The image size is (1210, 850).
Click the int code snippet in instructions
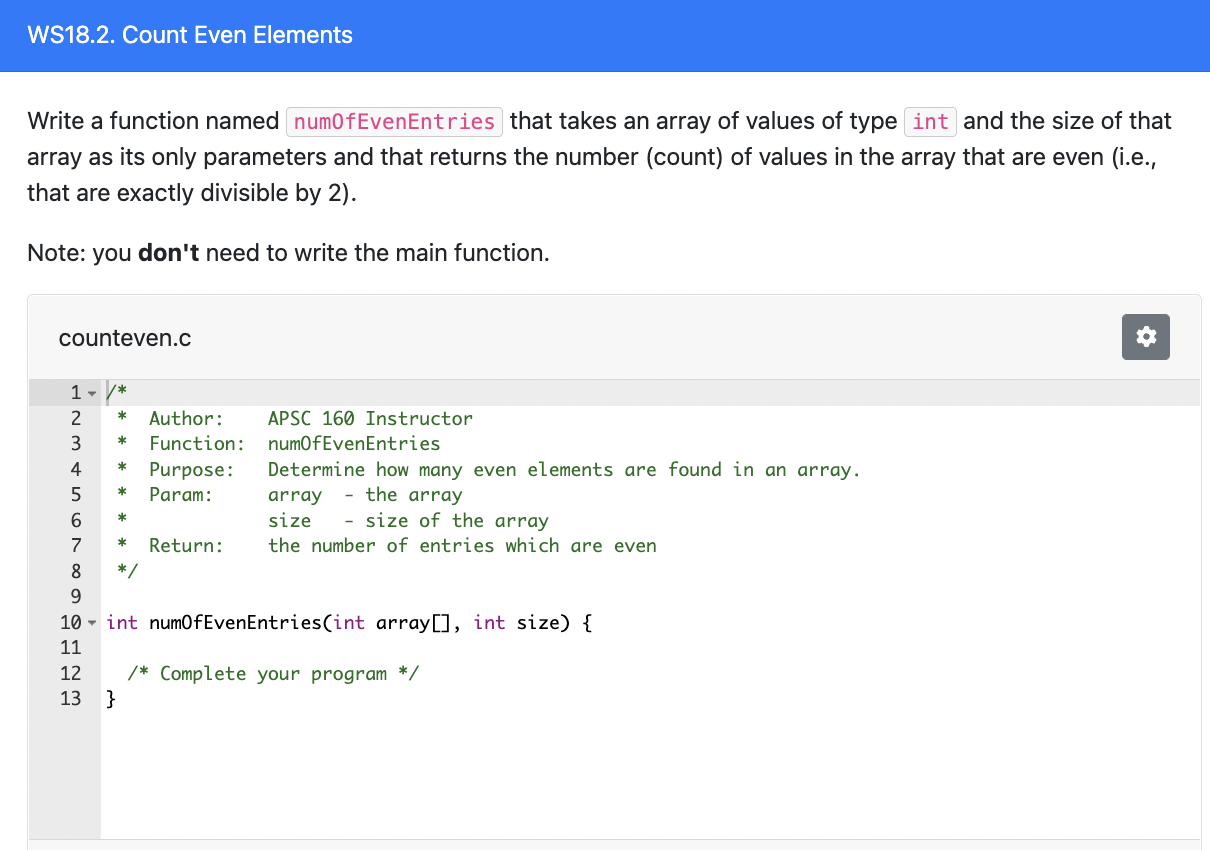point(930,121)
